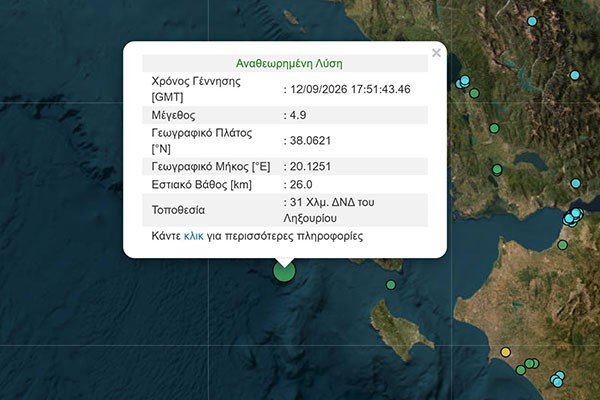Select the green marker north of Zakynthos island
The image size is (600, 400).
pyautogui.click(x=391, y=285)
